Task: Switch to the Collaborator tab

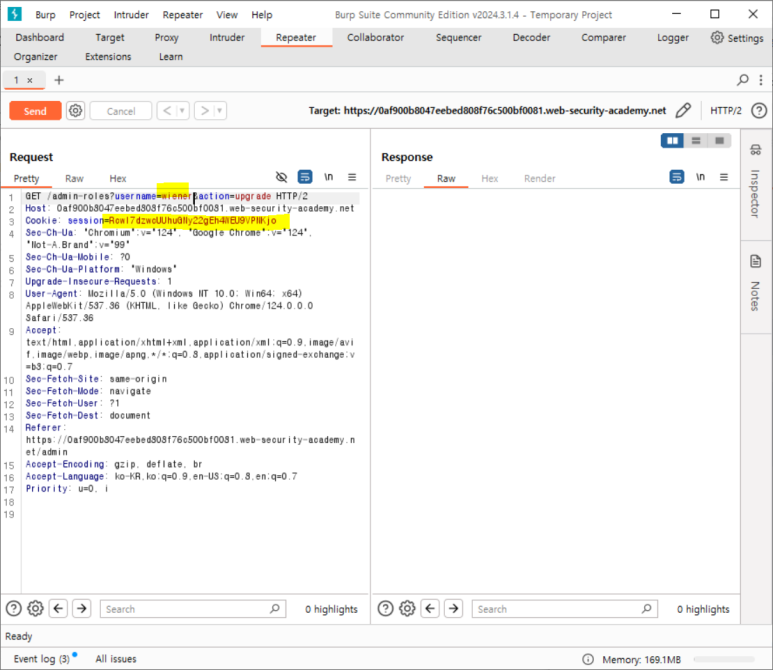Action: (375, 37)
